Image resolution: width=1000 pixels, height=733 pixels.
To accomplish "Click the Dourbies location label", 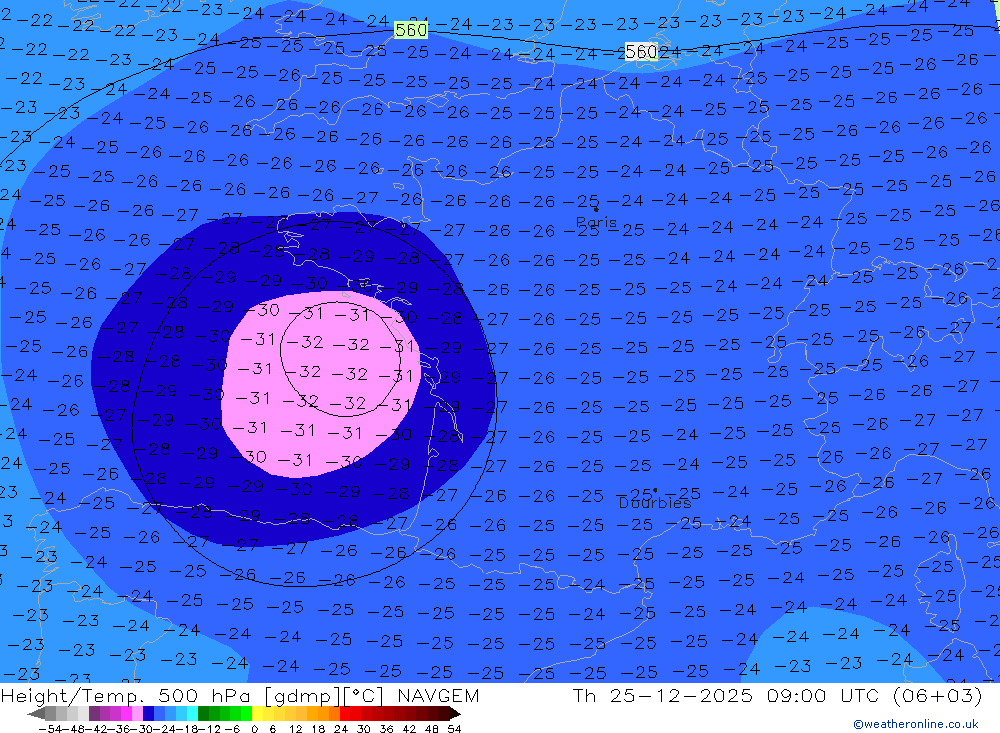I will [655, 503].
